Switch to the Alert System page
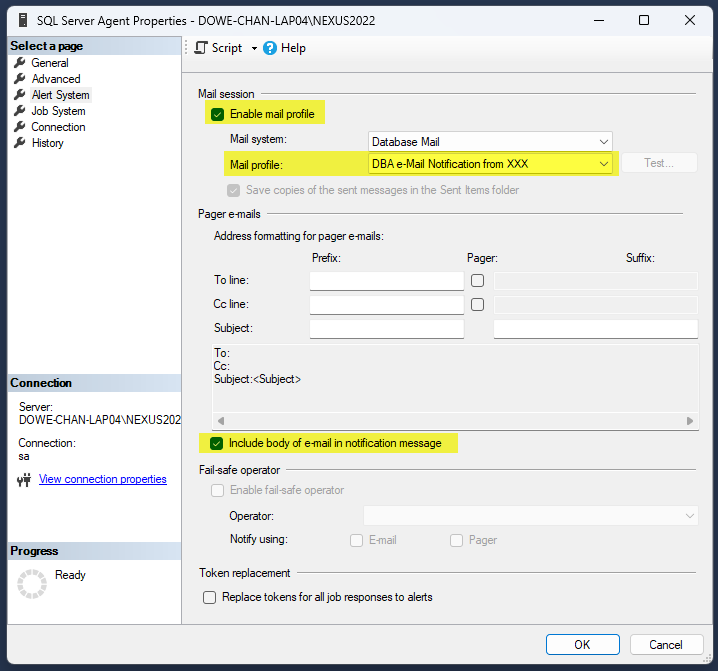 pos(60,95)
